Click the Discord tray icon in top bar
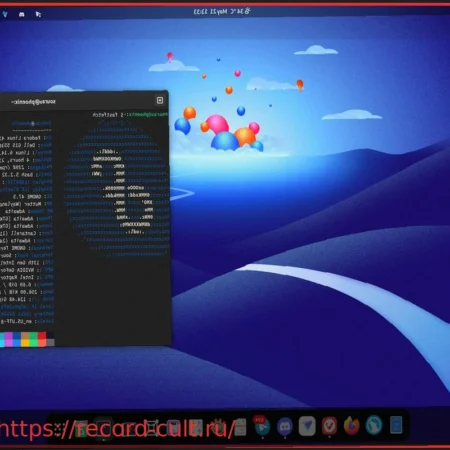450x450 pixels. click(x=22, y=14)
